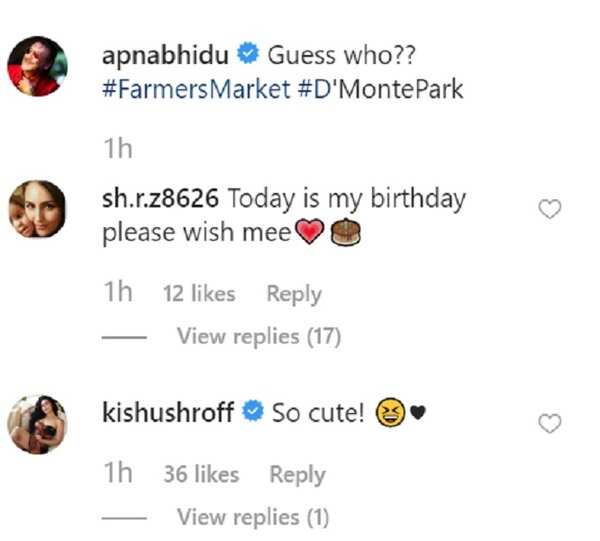Like the sh.r.z8626 birthday comment
This screenshot has width=600, height=541.
click(550, 209)
